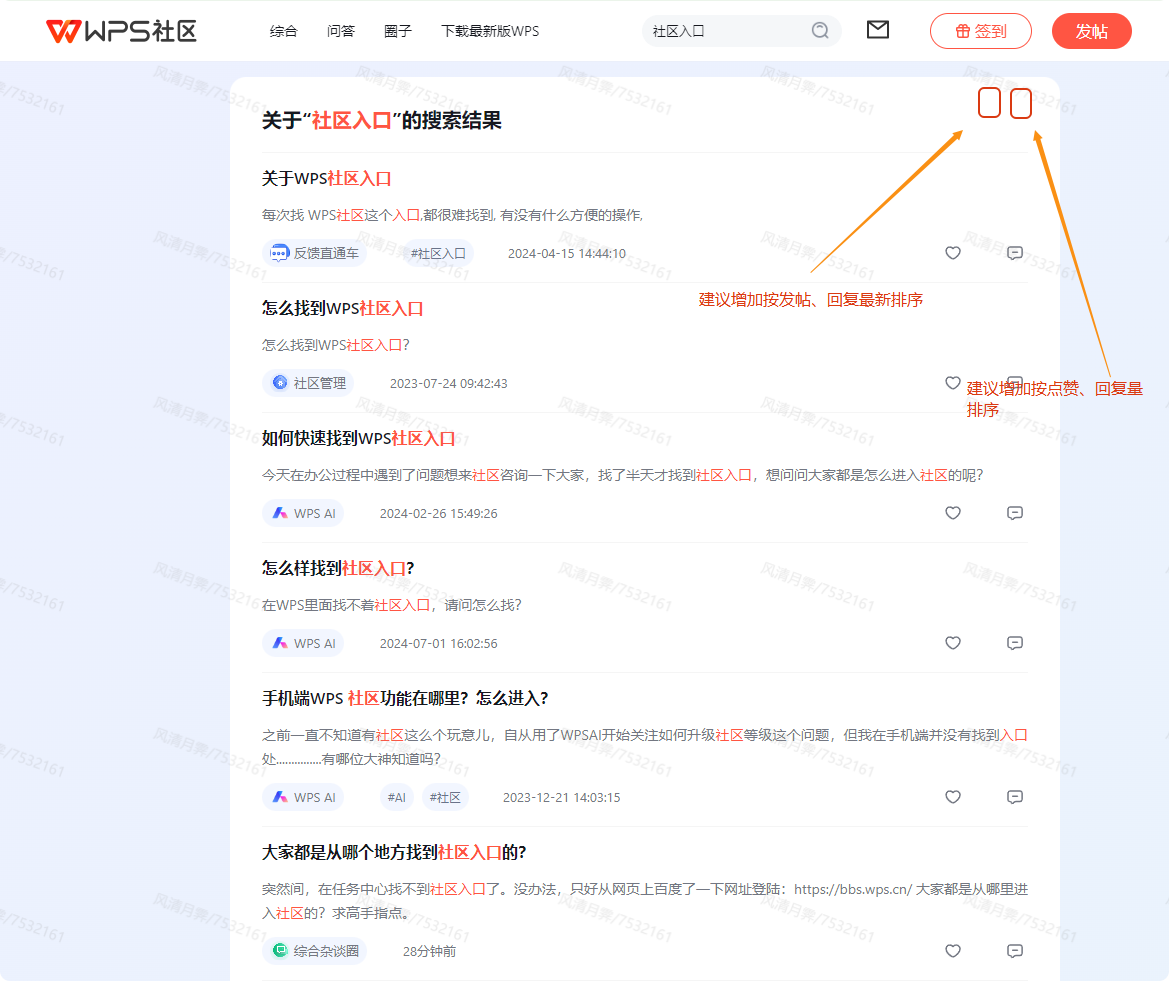Viewport: 1169px width, 981px height.
Task: Click the timestamp 2024-02-26 15:49:26
Action: point(438,513)
